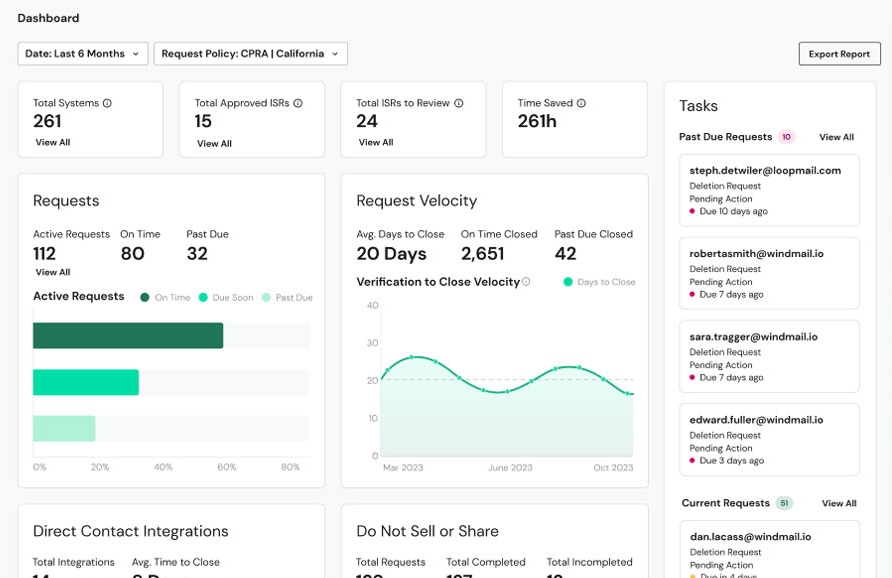892x578 pixels.
Task: Click the Dashboard page title
Action: [x=48, y=18]
